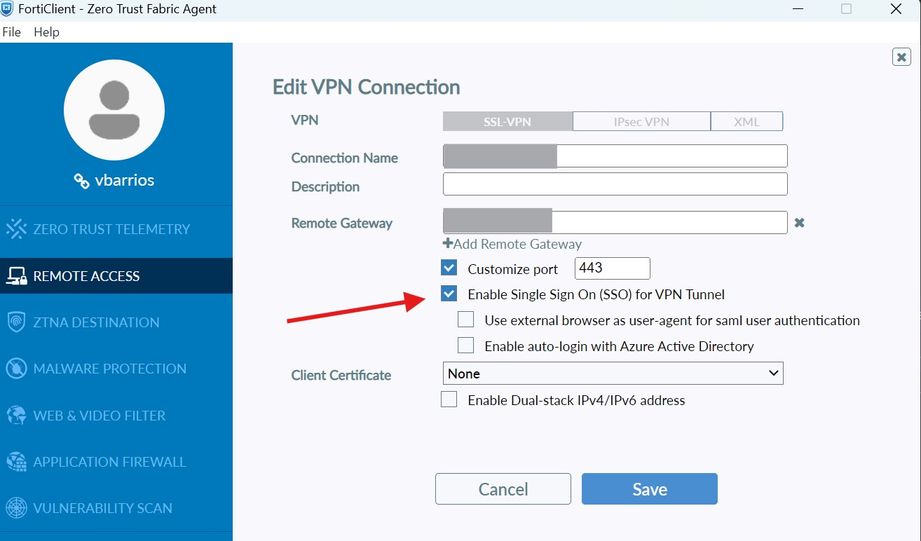Image resolution: width=921 pixels, height=541 pixels.
Task: Click the Save button
Action: pos(649,489)
